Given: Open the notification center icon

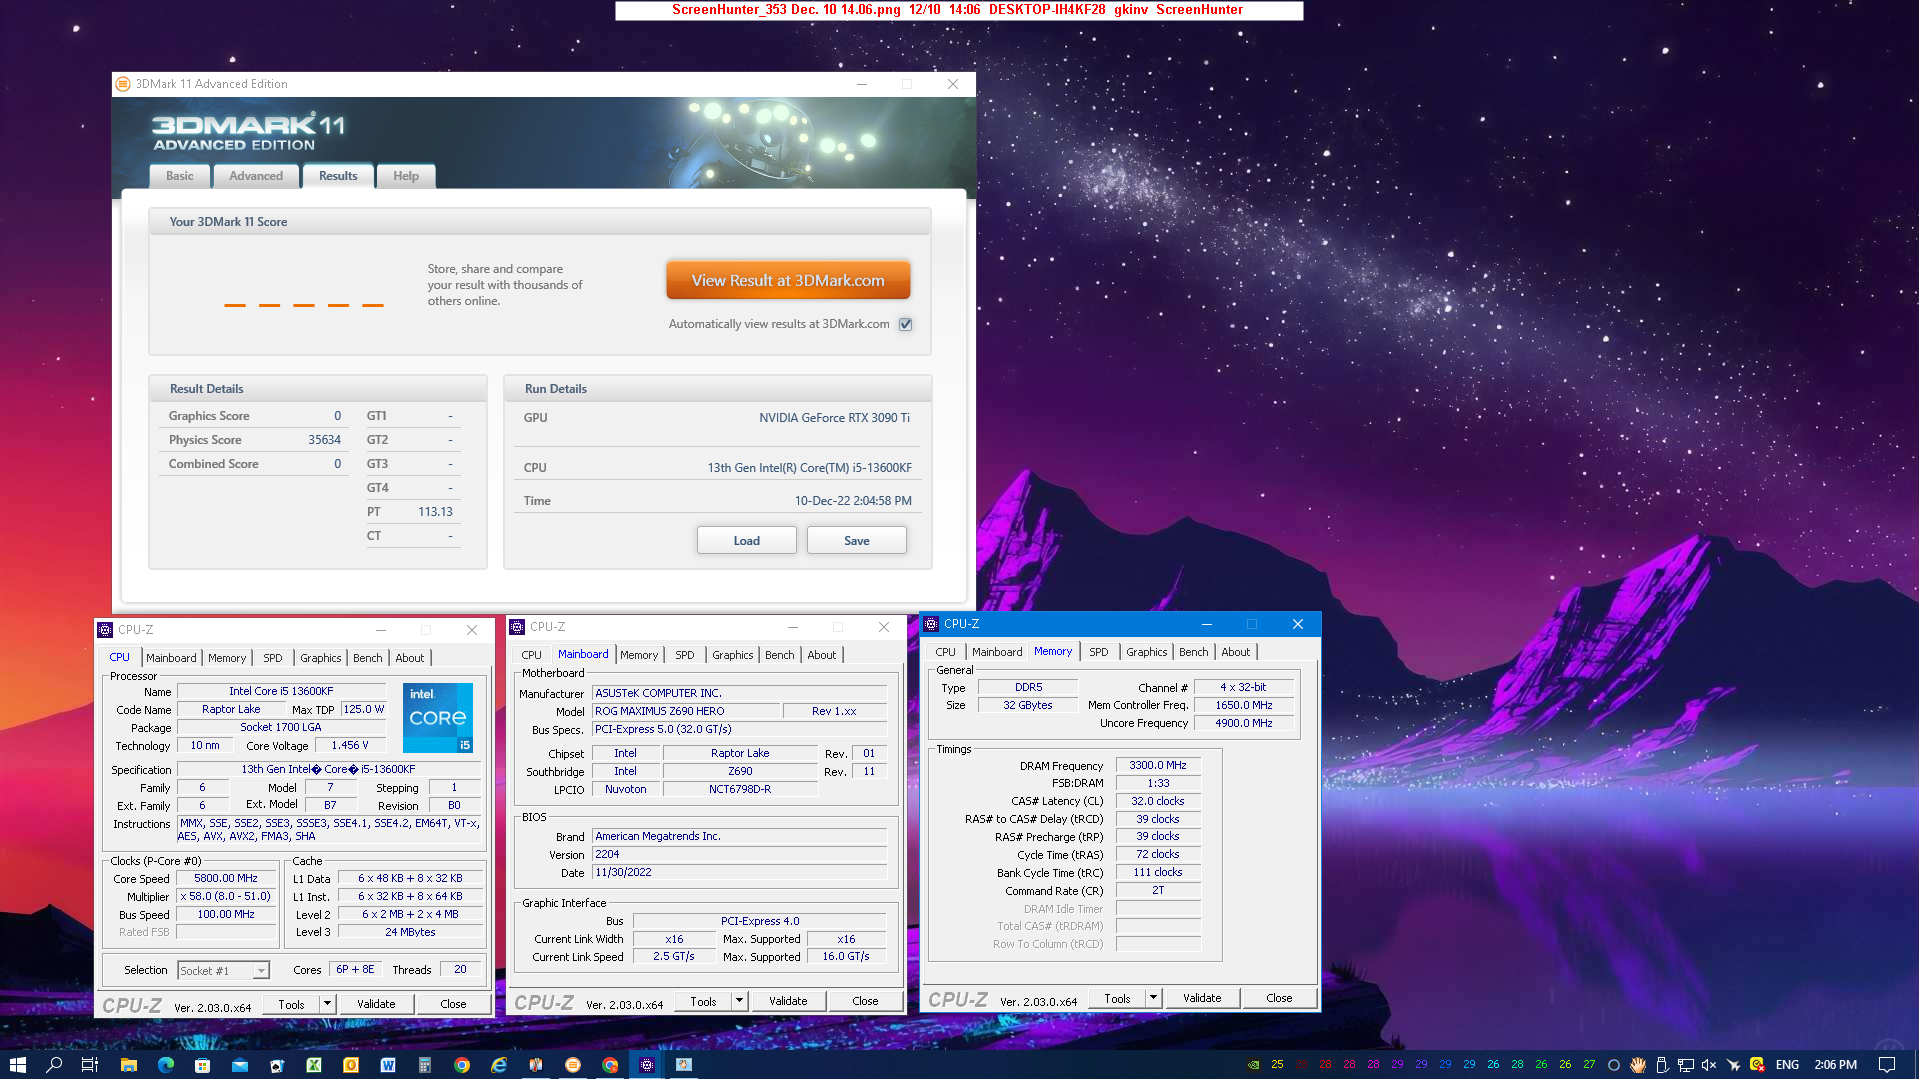Looking at the screenshot, I should (1886, 1064).
